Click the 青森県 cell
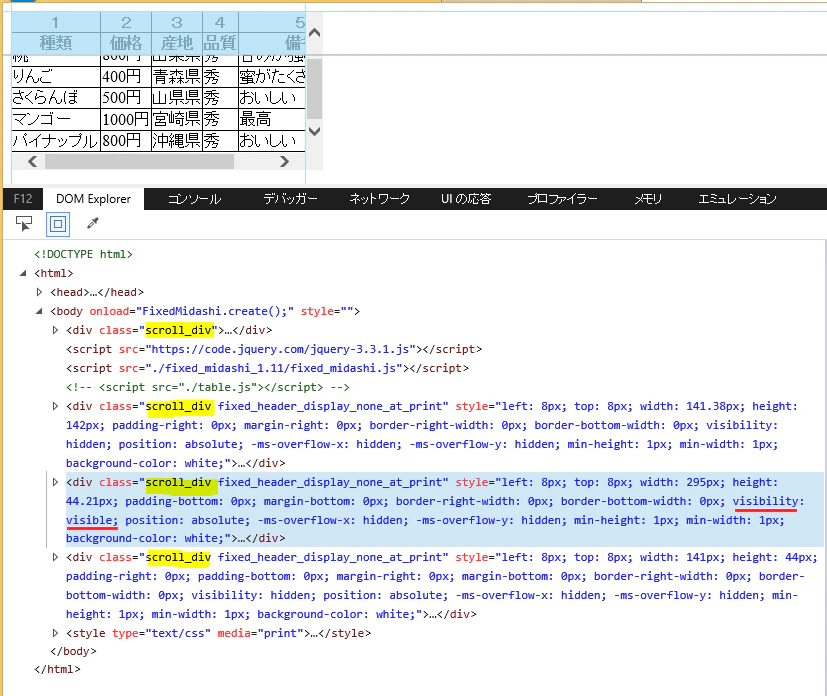This screenshot has width=827, height=696. click(177, 77)
